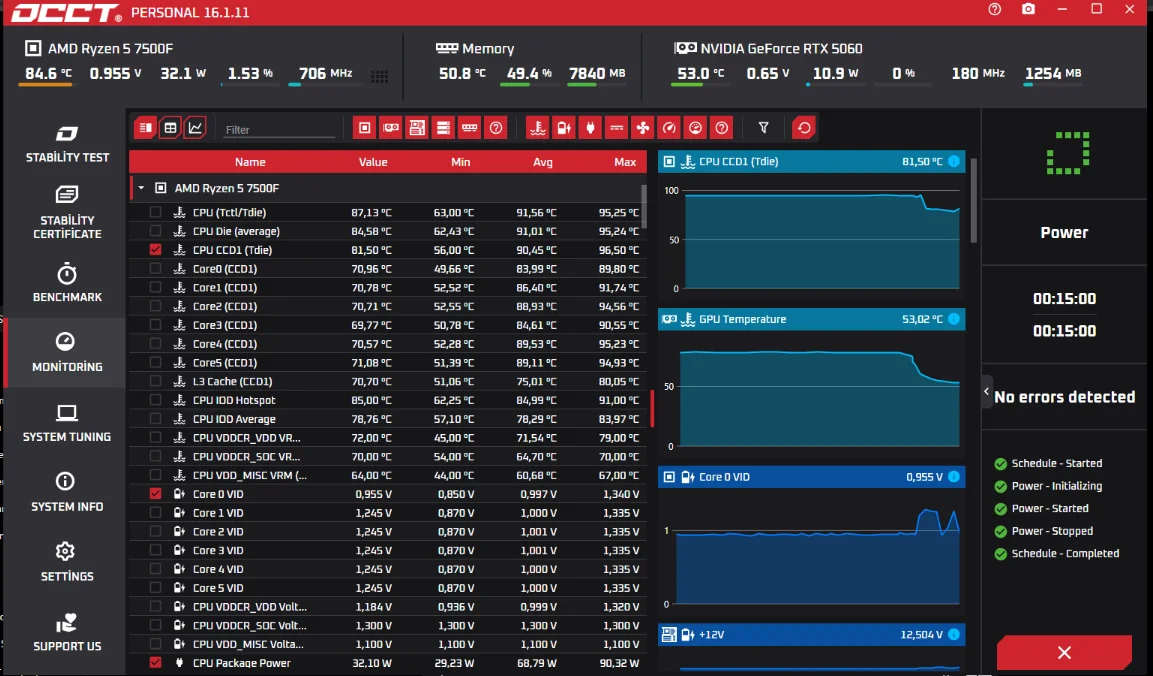
Task: Click the CPU CCD1 (Tdie) graph header
Action: [x=812, y=161]
